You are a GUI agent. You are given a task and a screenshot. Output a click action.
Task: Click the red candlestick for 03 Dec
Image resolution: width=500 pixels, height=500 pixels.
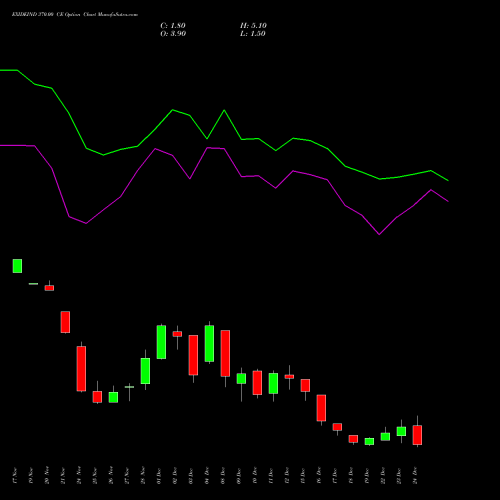(x=193, y=355)
